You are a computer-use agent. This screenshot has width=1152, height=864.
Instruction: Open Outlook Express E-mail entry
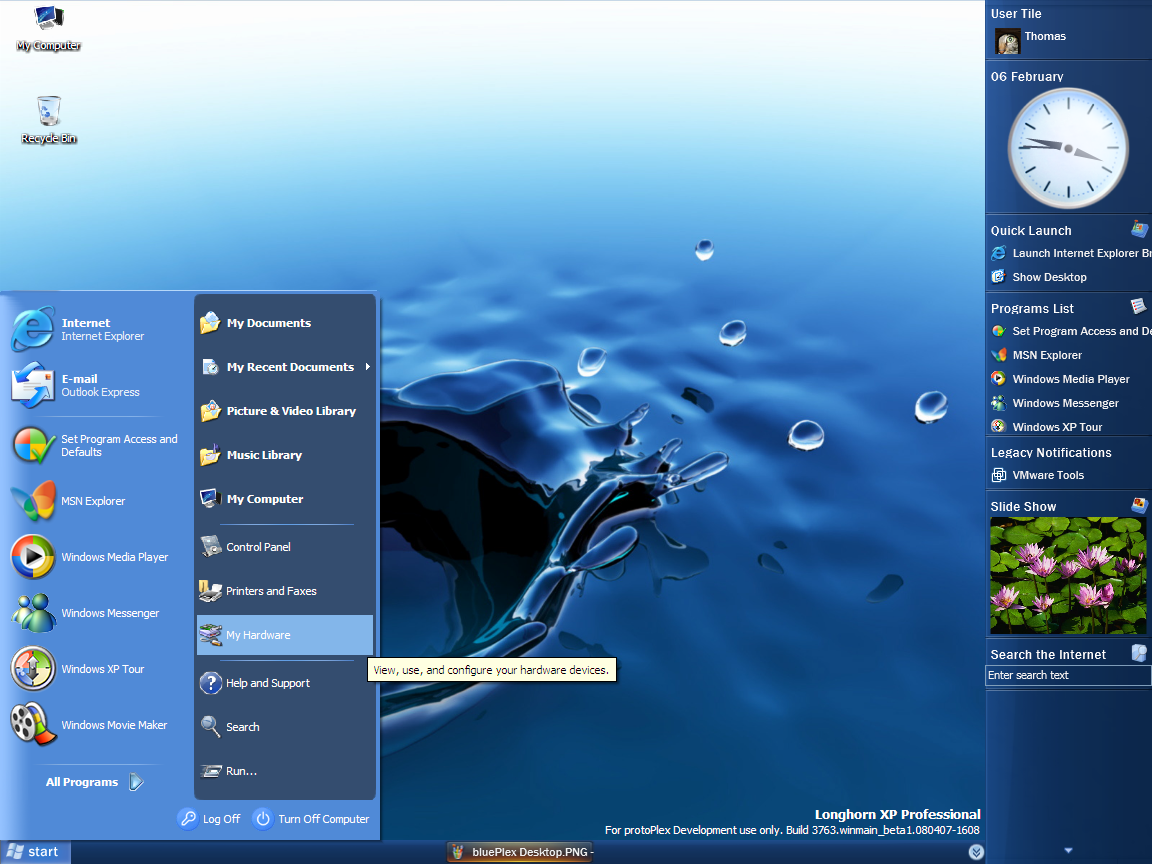coord(96,385)
